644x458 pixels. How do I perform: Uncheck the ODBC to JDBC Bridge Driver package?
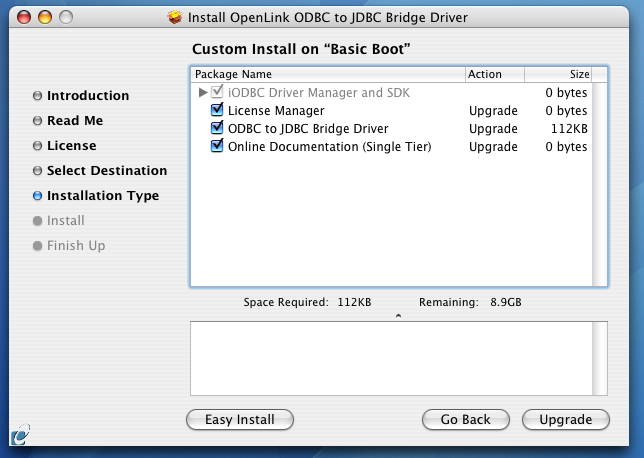[217, 128]
